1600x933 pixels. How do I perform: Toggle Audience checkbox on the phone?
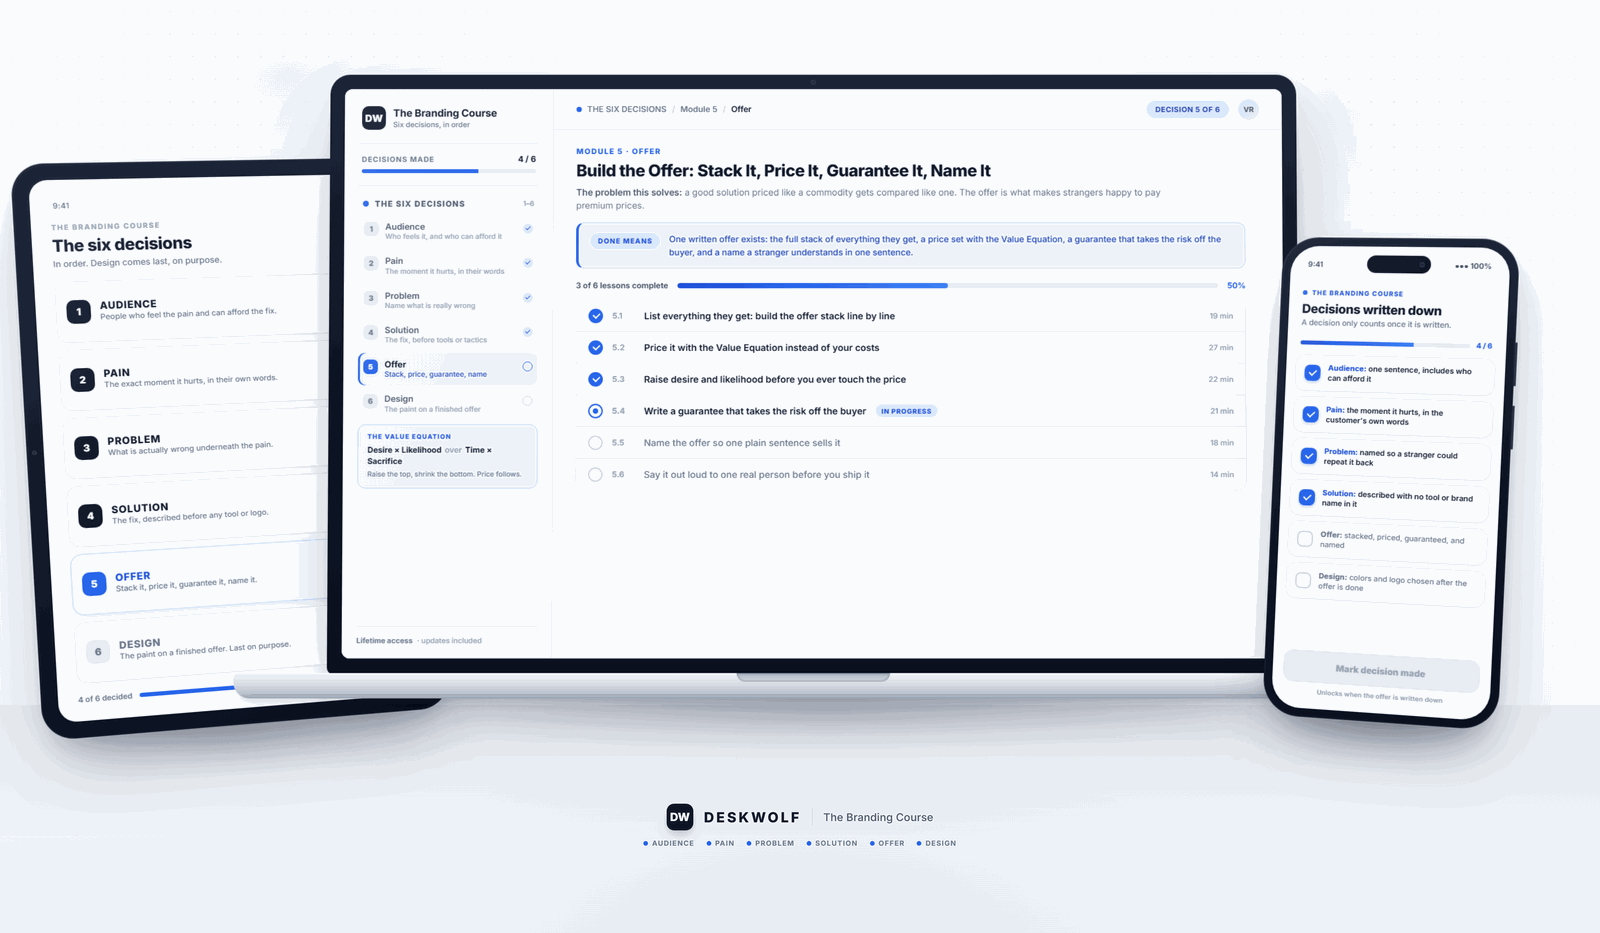[1313, 373]
